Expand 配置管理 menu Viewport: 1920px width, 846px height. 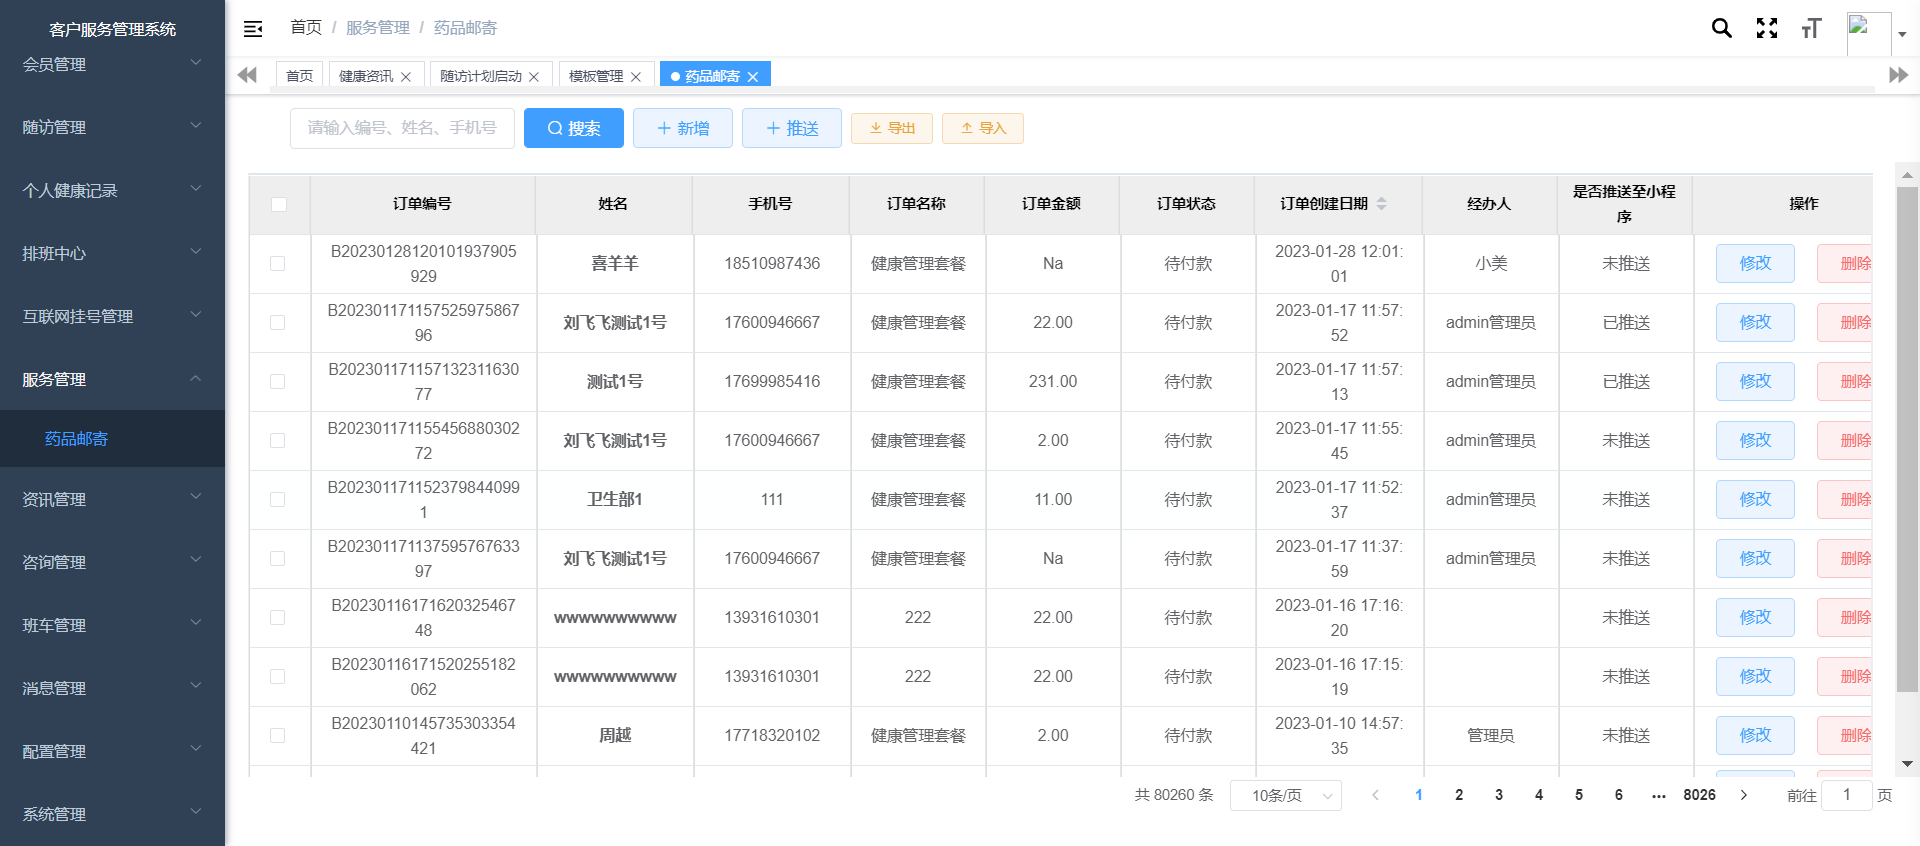coord(112,751)
